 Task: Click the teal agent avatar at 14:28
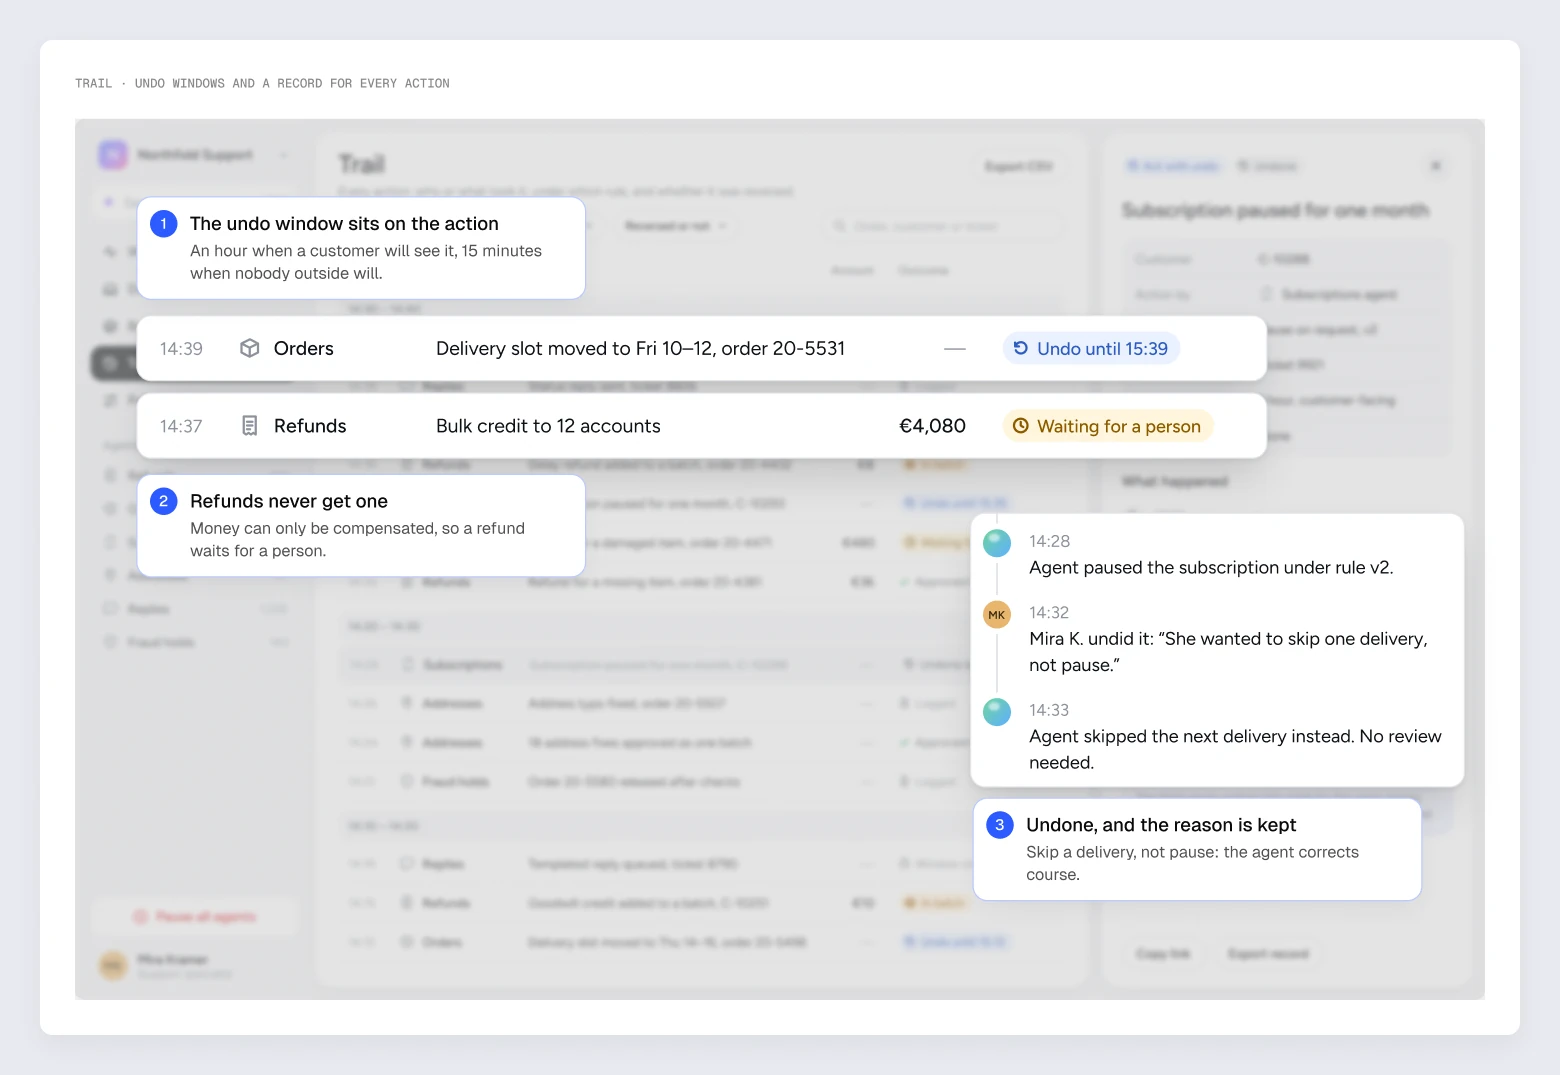pos(997,543)
